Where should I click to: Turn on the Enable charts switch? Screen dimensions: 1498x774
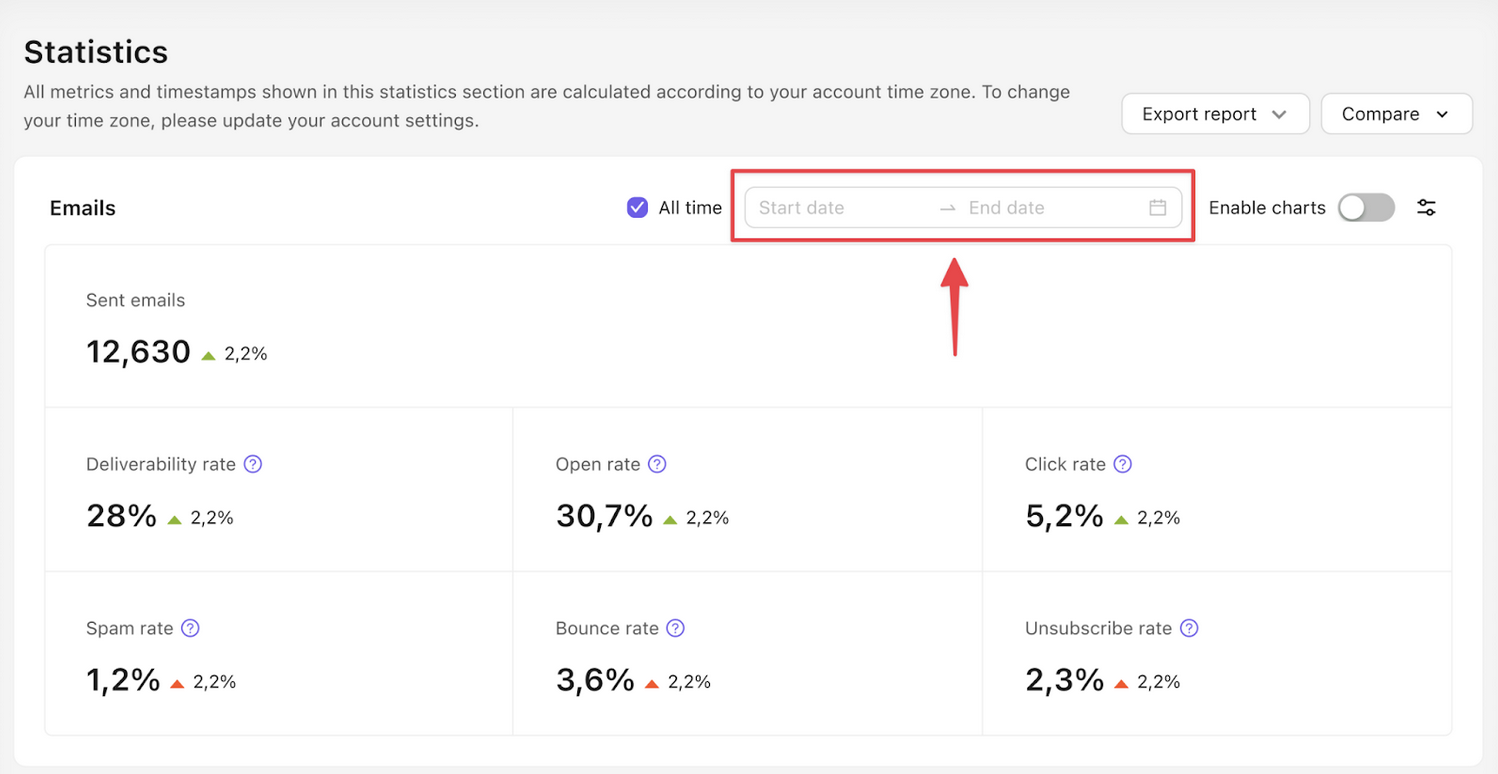point(1366,208)
